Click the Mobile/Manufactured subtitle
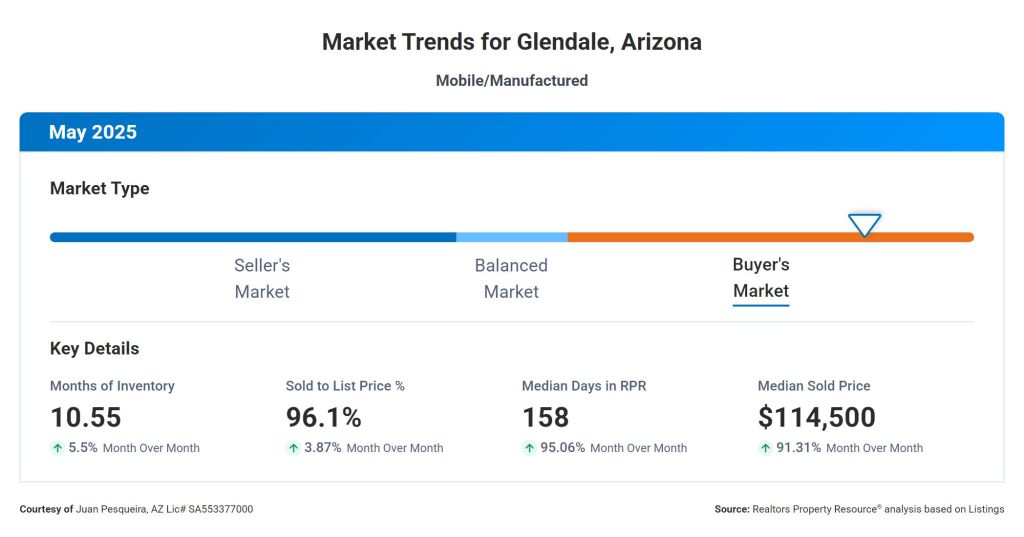 point(511,80)
